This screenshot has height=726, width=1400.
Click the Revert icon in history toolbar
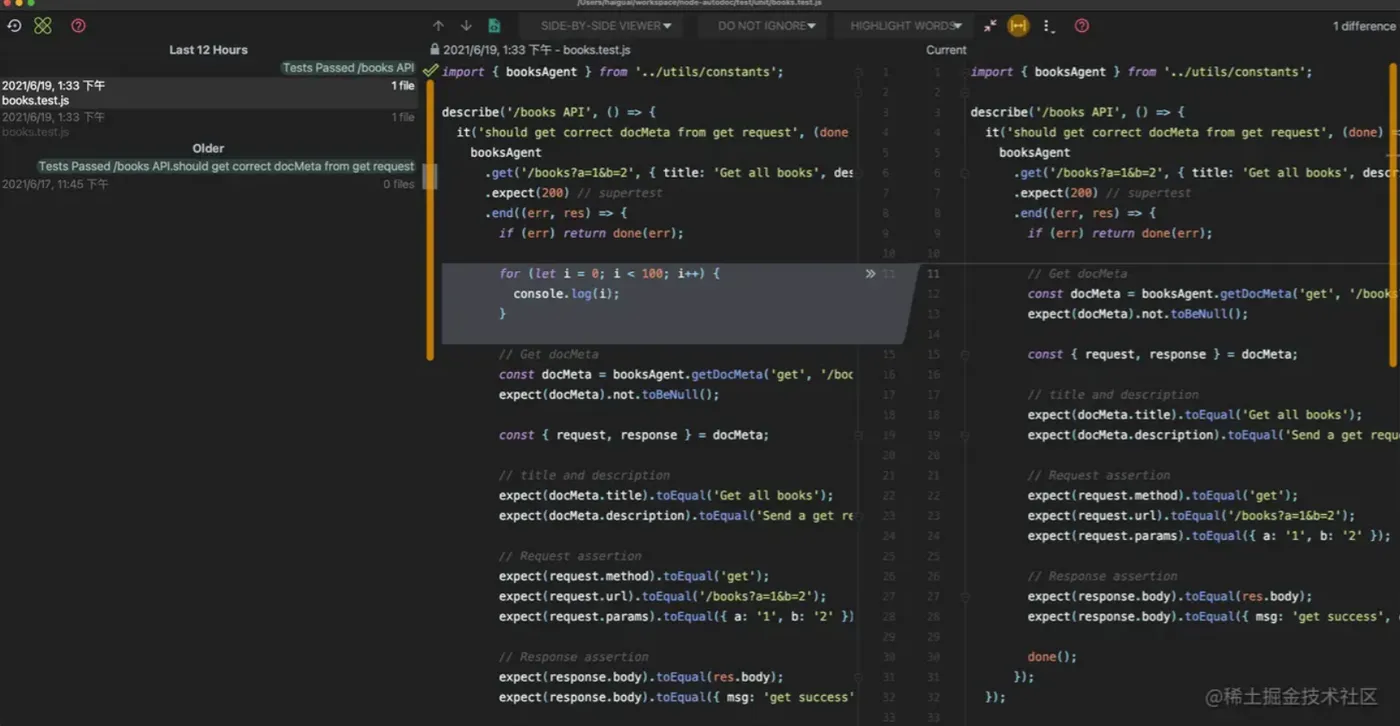pyautogui.click(x=14, y=26)
